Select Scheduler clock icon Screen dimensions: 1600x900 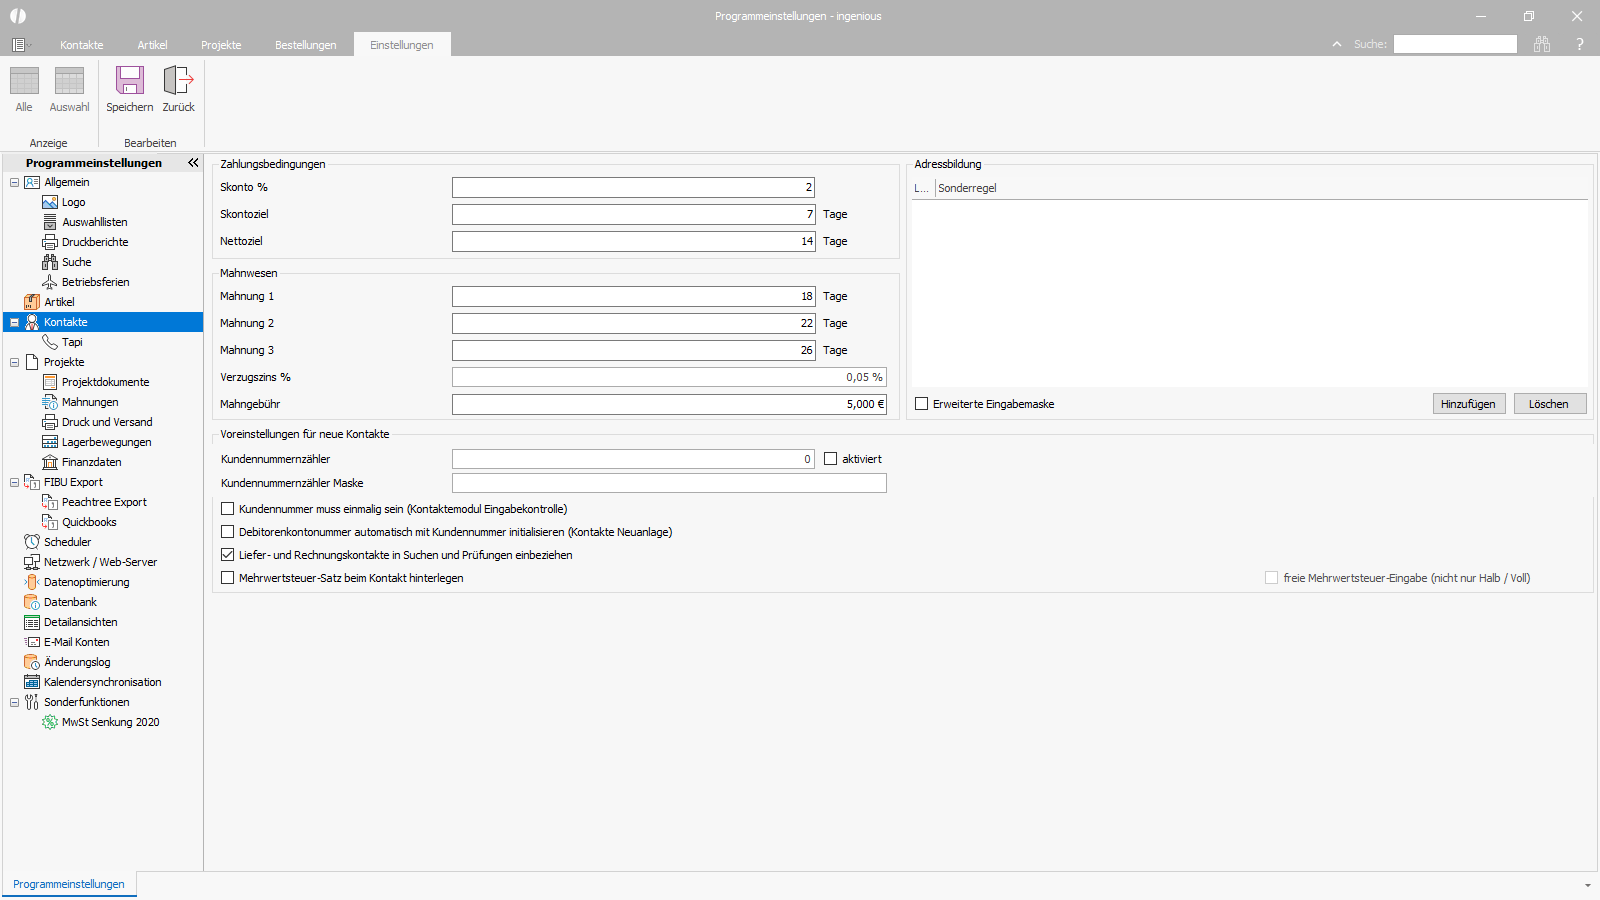(32, 542)
